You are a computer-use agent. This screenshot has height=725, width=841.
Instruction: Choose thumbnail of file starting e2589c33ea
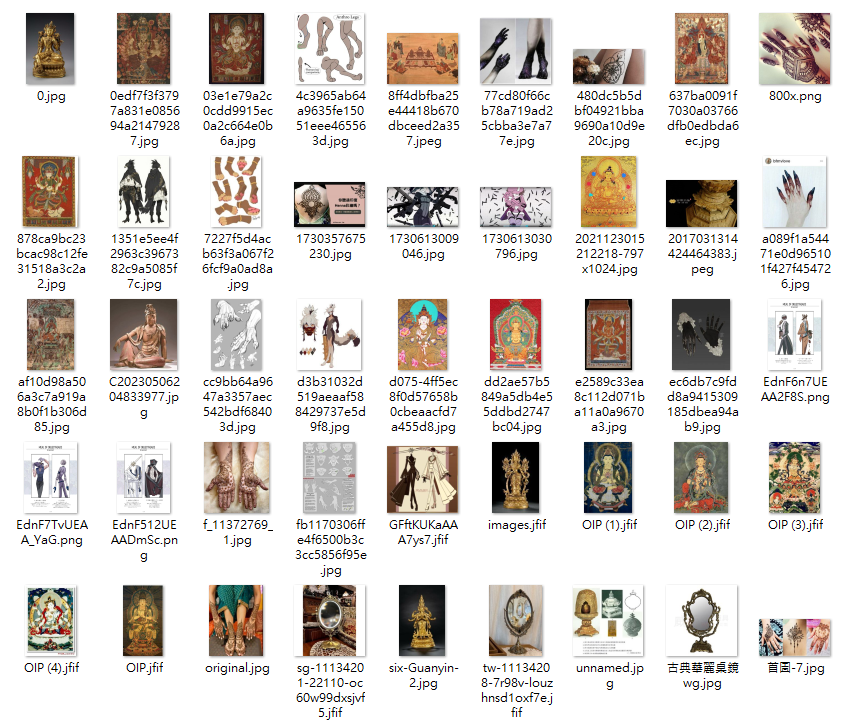pos(609,335)
